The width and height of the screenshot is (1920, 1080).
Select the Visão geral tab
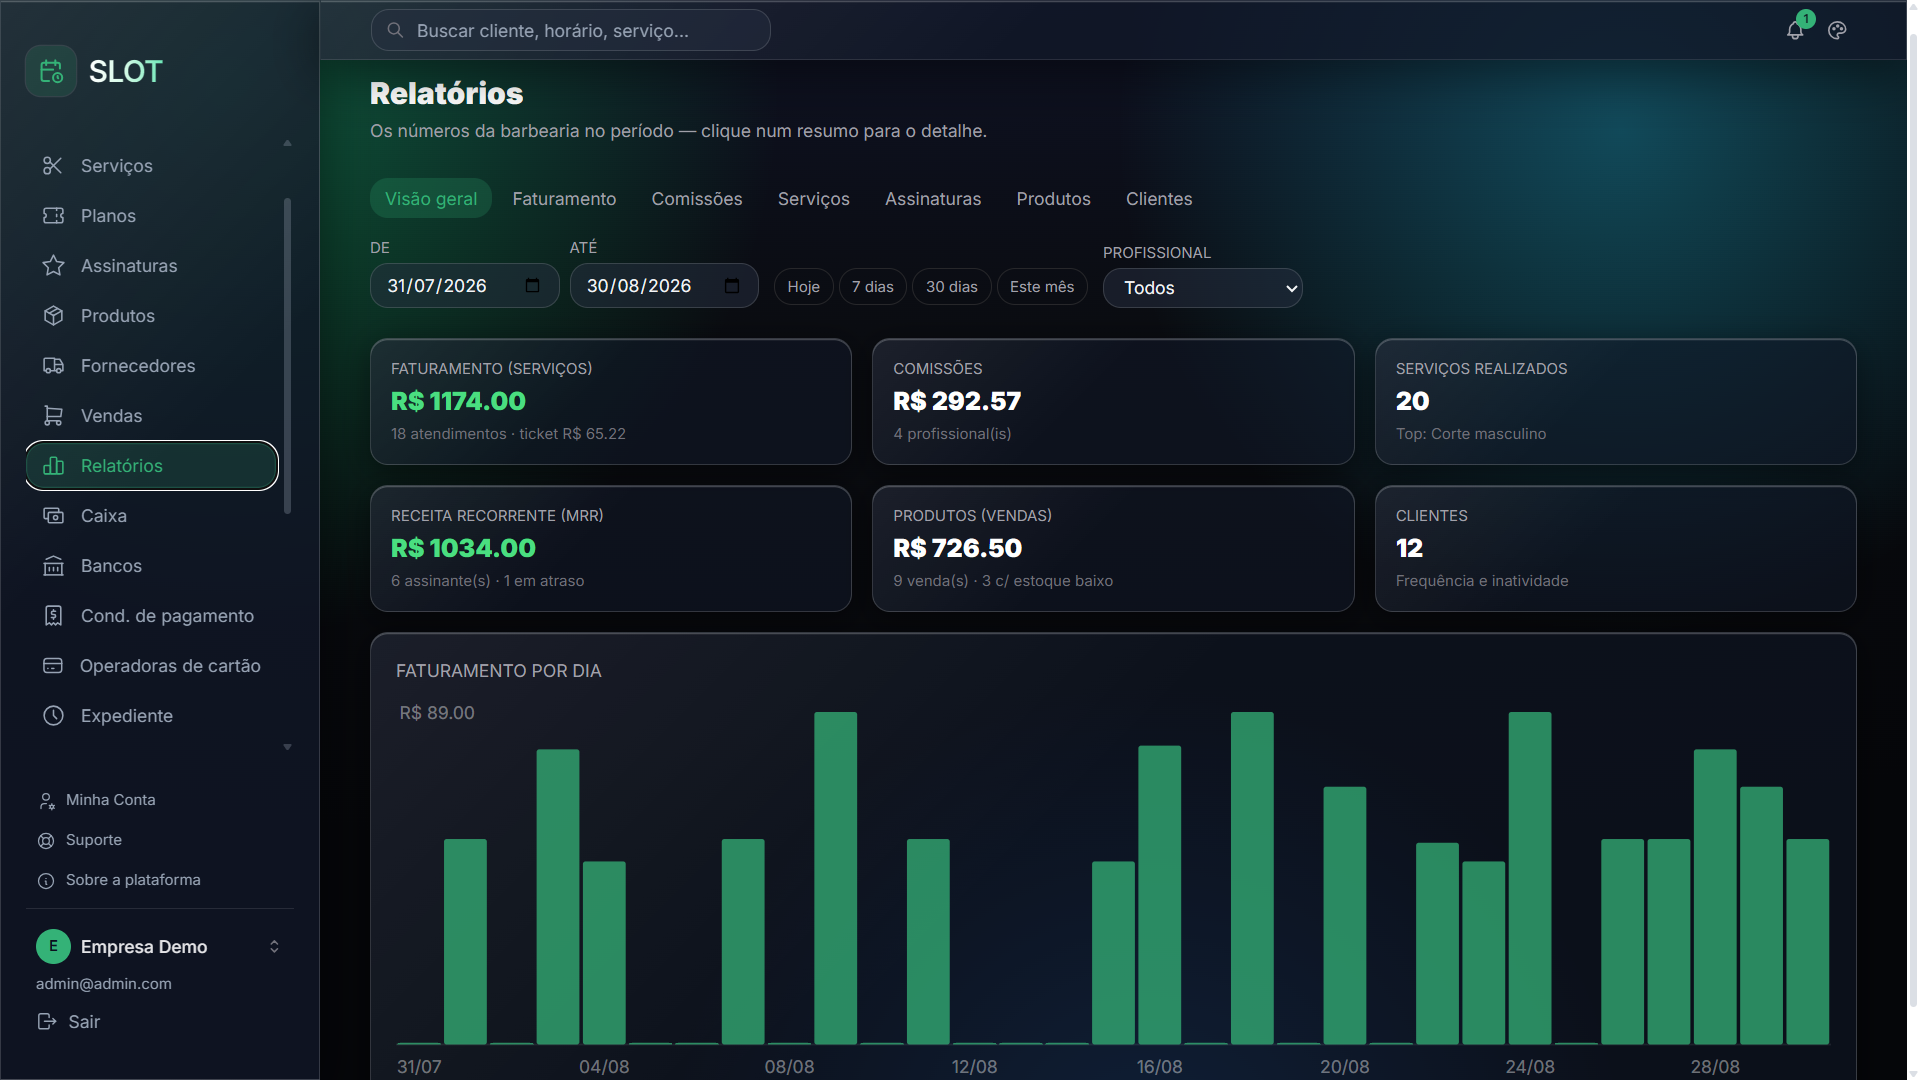[x=431, y=199]
